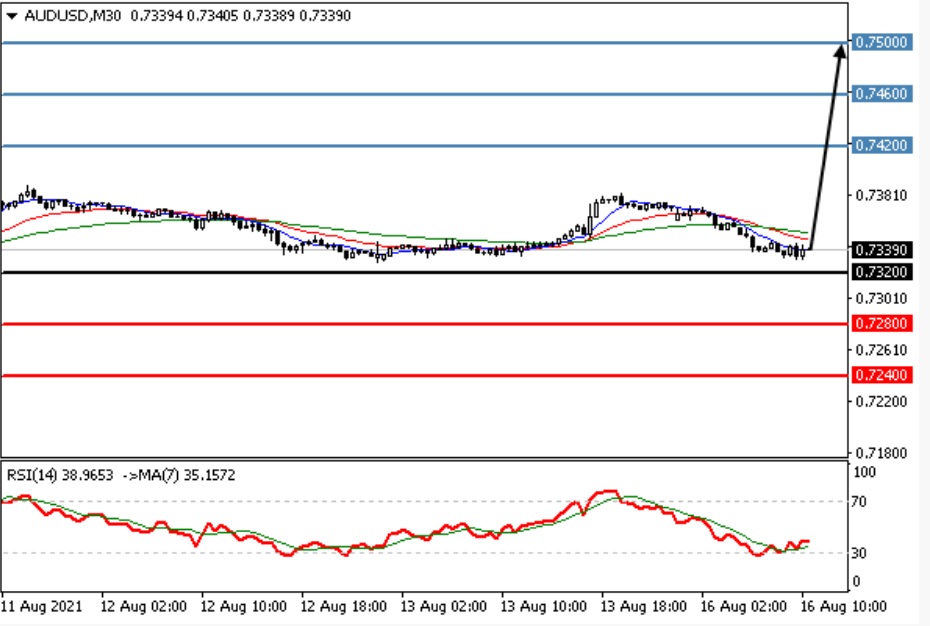Click the triangle next to AUDUSD,M30
Viewport: 930px width, 626px height.
tap(12, 17)
